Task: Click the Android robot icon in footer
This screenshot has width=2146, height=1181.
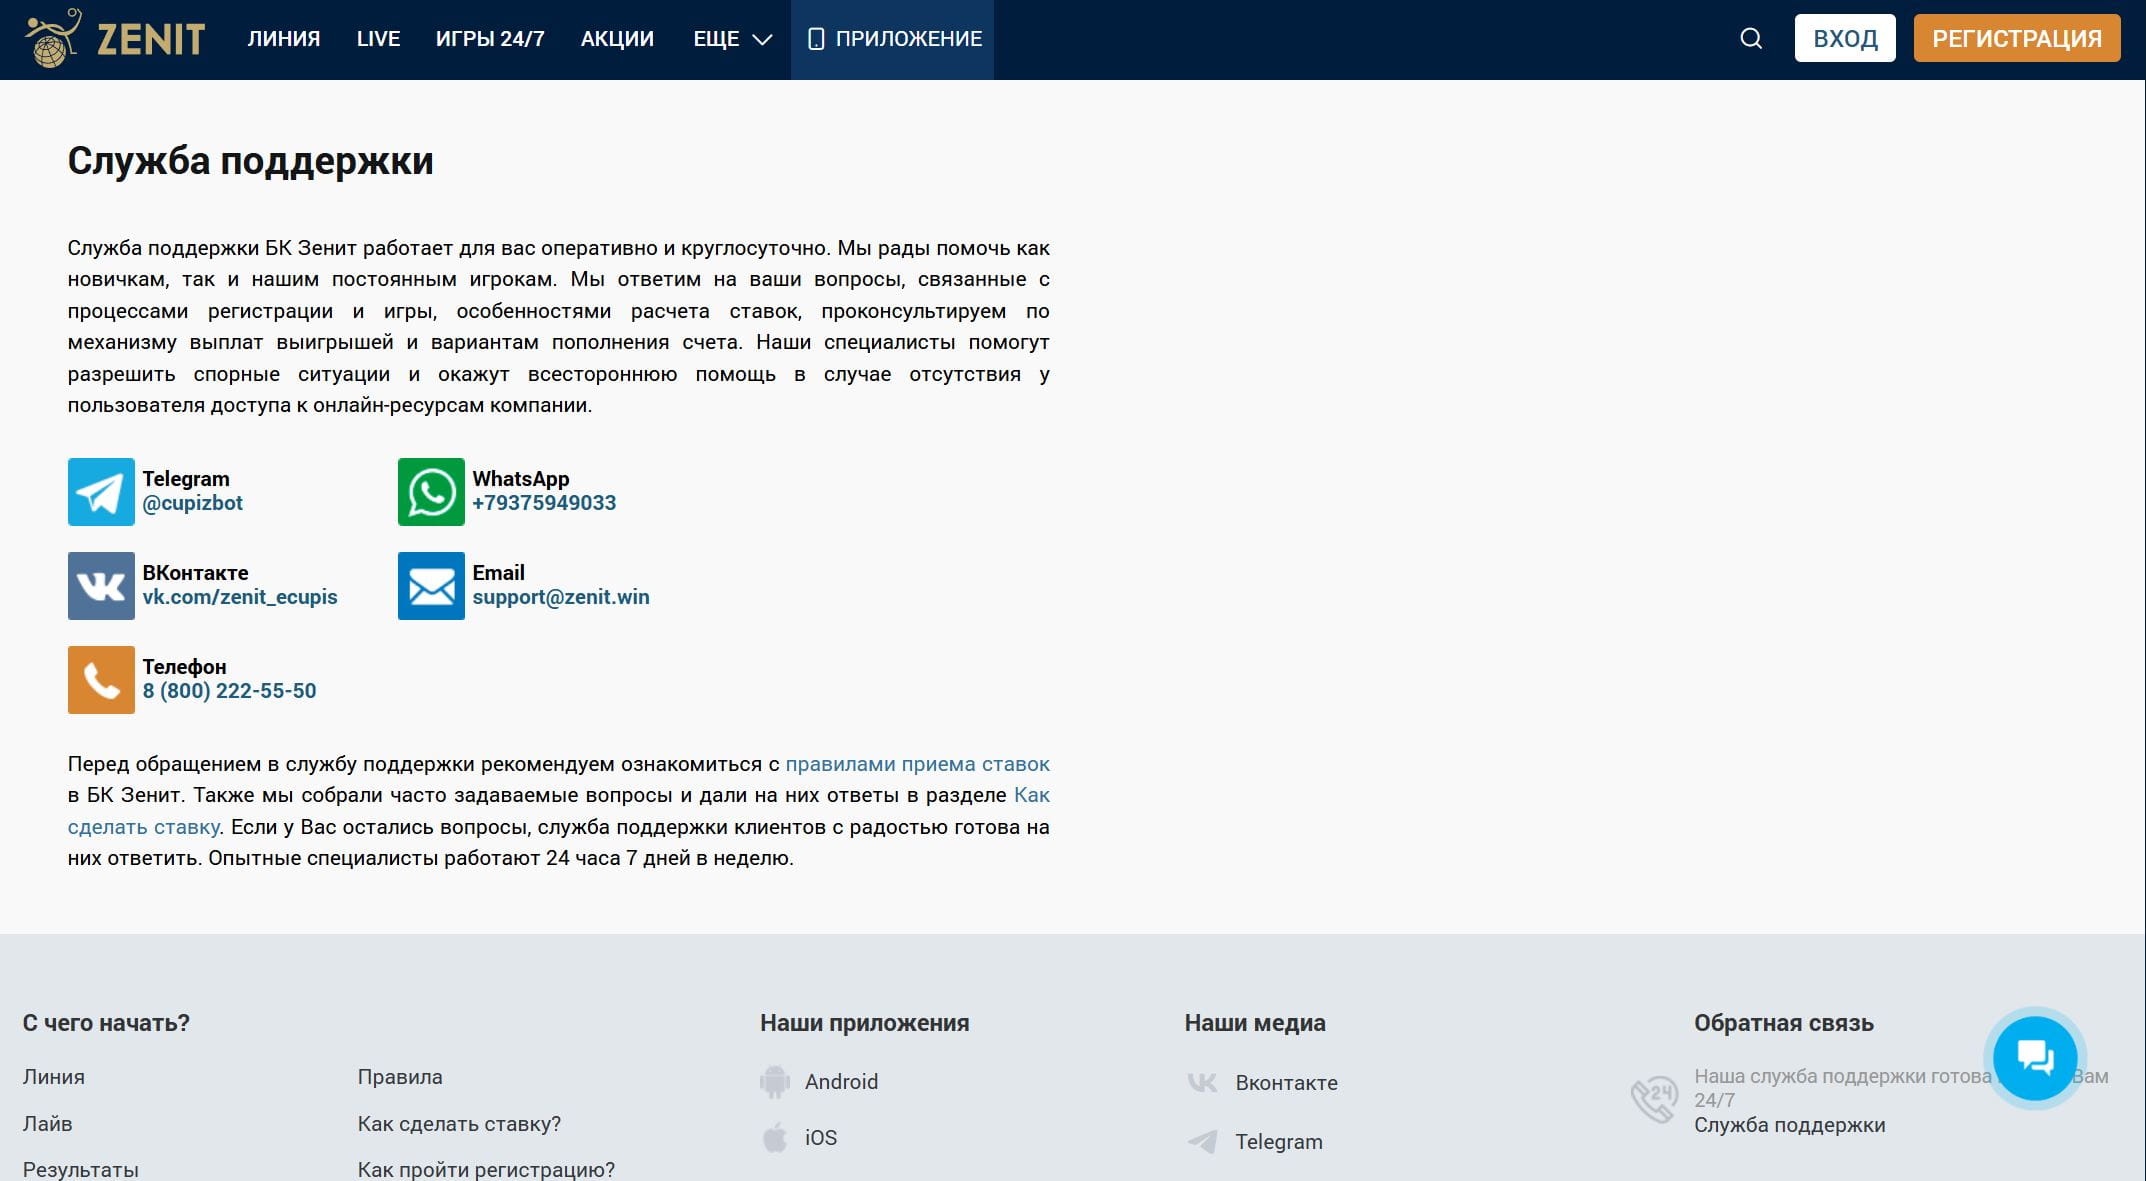Action: 775,1082
